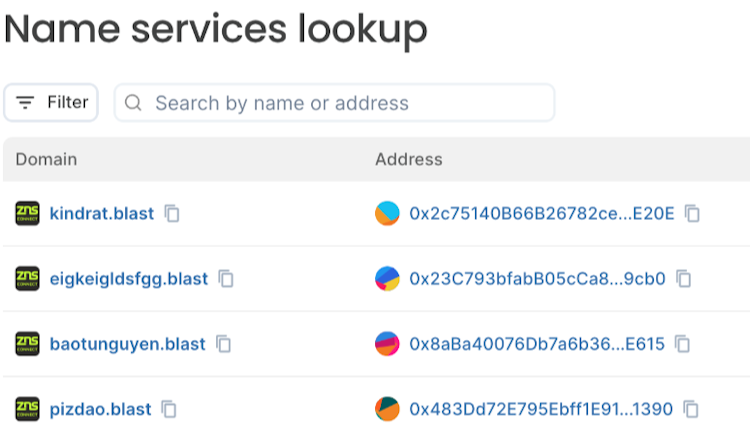Viewport: 750px width, 435px height.
Task: Open address link 0x2c75140B66B26782ce...E20E
Action: 542,214
